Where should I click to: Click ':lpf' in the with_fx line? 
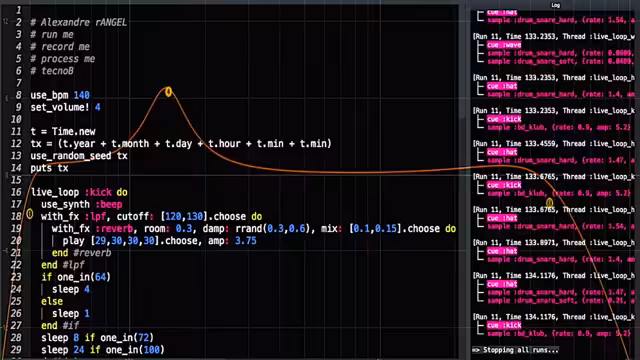click(x=98, y=217)
